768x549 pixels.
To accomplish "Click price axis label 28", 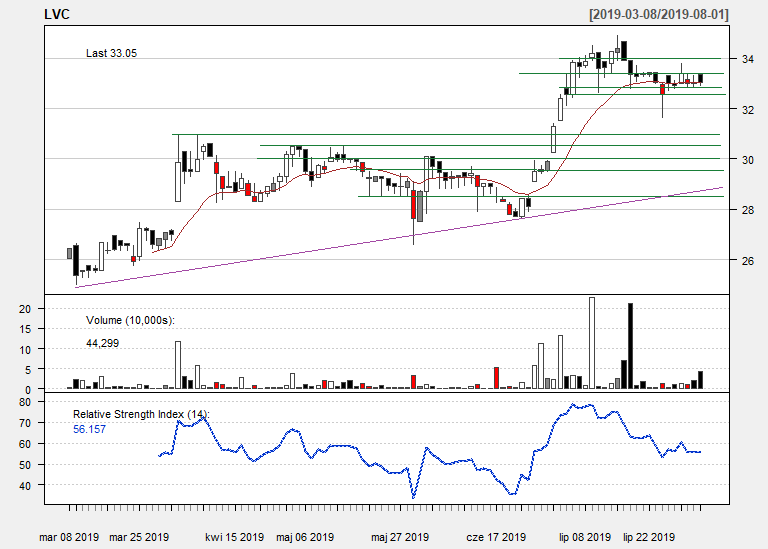I will point(747,210).
